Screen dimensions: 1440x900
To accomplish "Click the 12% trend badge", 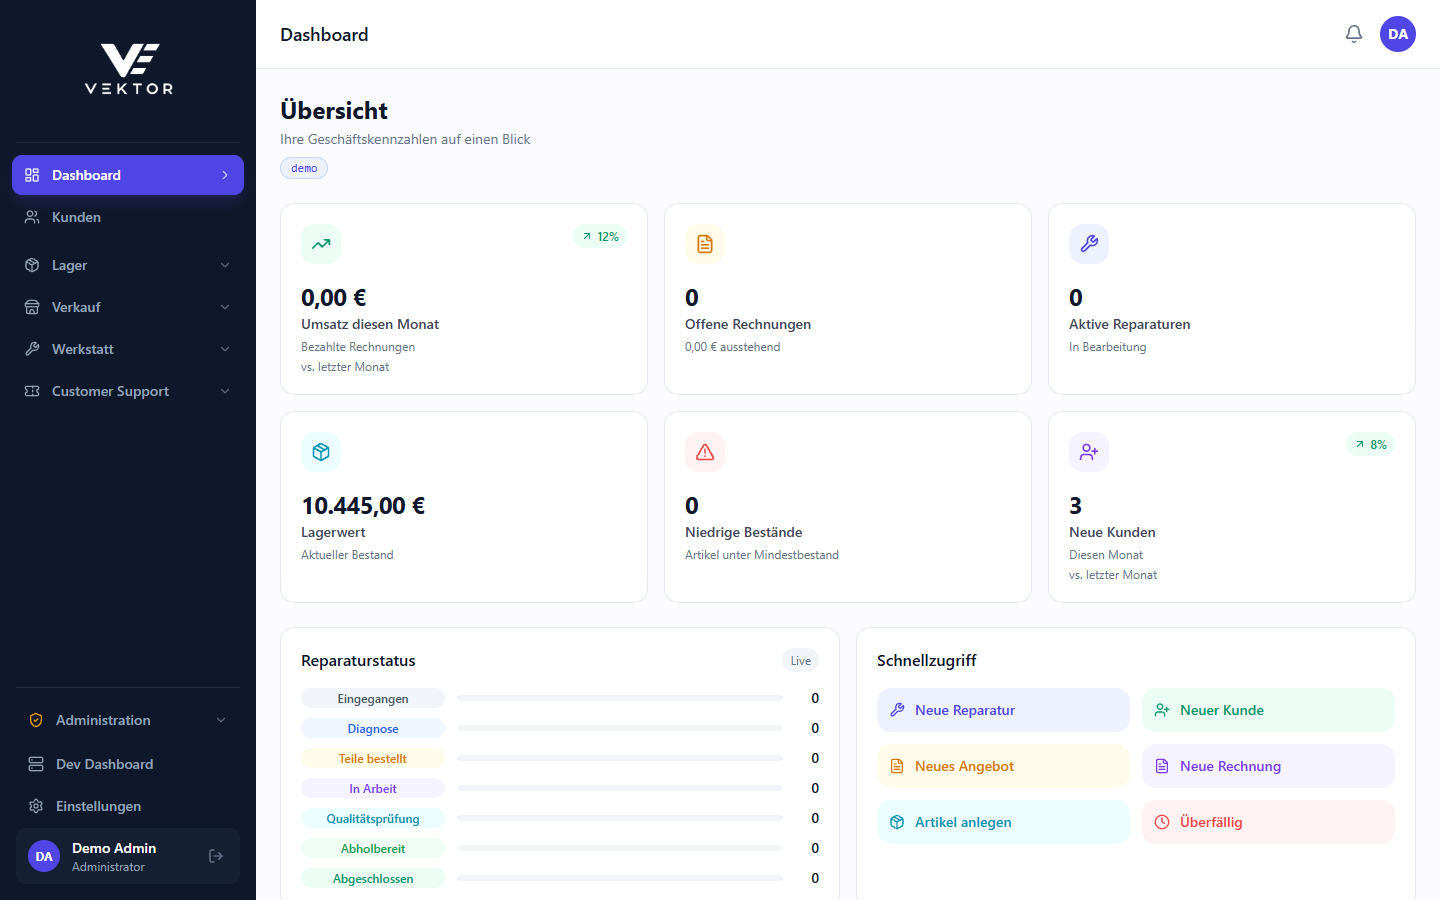I will pyautogui.click(x=600, y=237).
